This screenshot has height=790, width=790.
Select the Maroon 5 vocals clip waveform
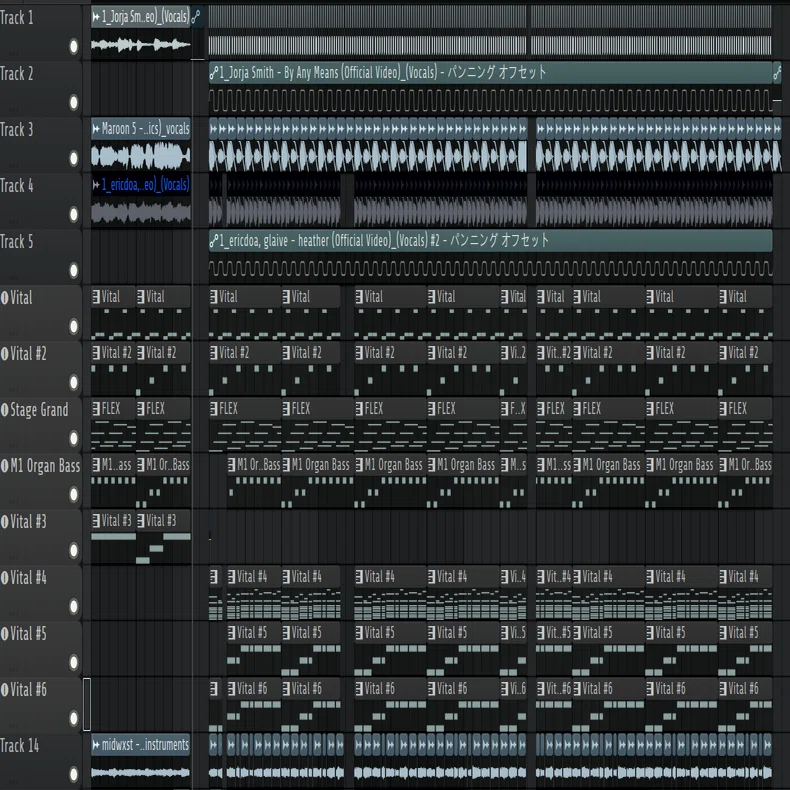tap(141, 156)
